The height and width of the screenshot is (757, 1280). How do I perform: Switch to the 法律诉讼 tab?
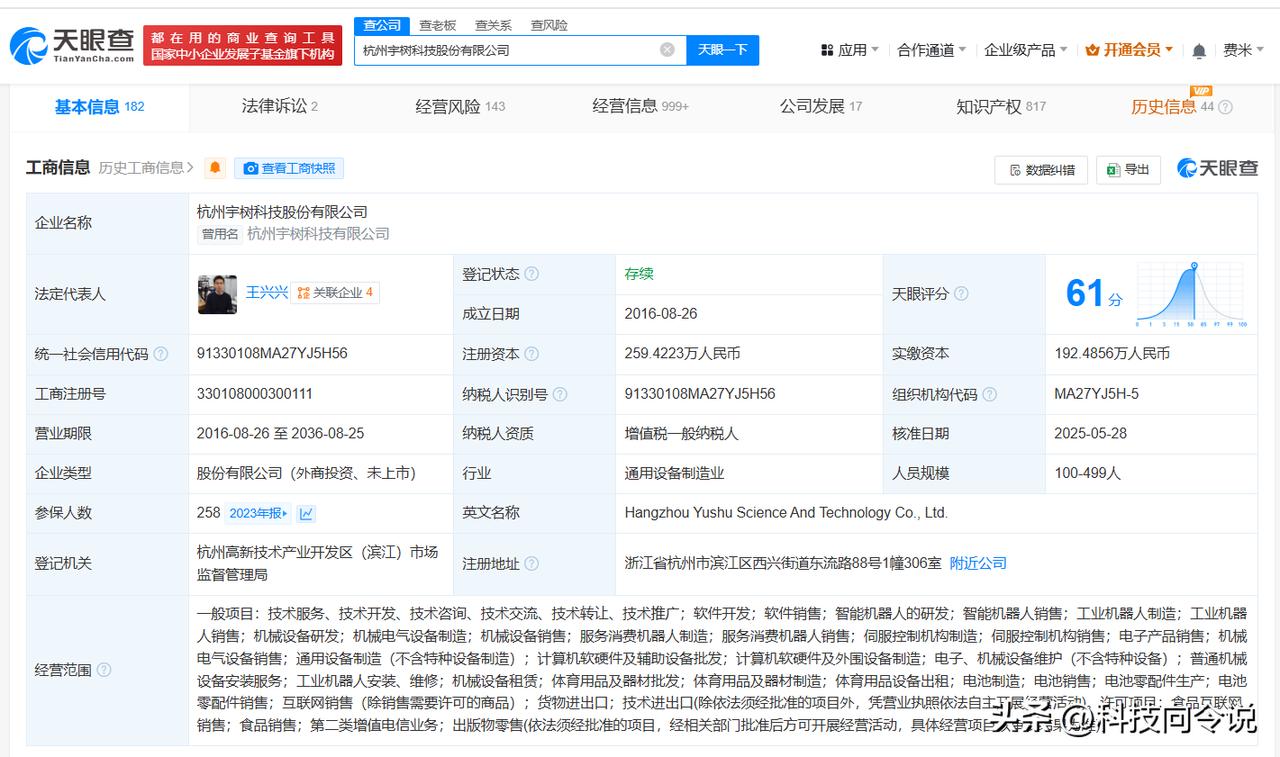pyautogui.click(x=279, y=106)
